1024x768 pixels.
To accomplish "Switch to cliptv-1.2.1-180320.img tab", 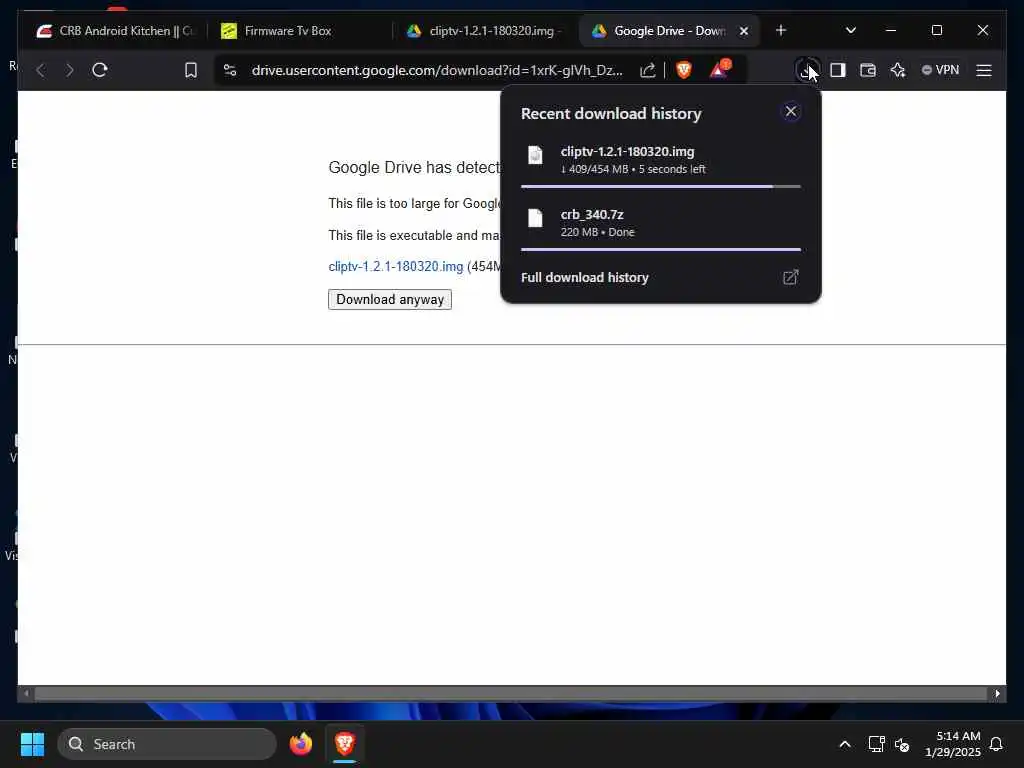I will click(x=486, y=31).
